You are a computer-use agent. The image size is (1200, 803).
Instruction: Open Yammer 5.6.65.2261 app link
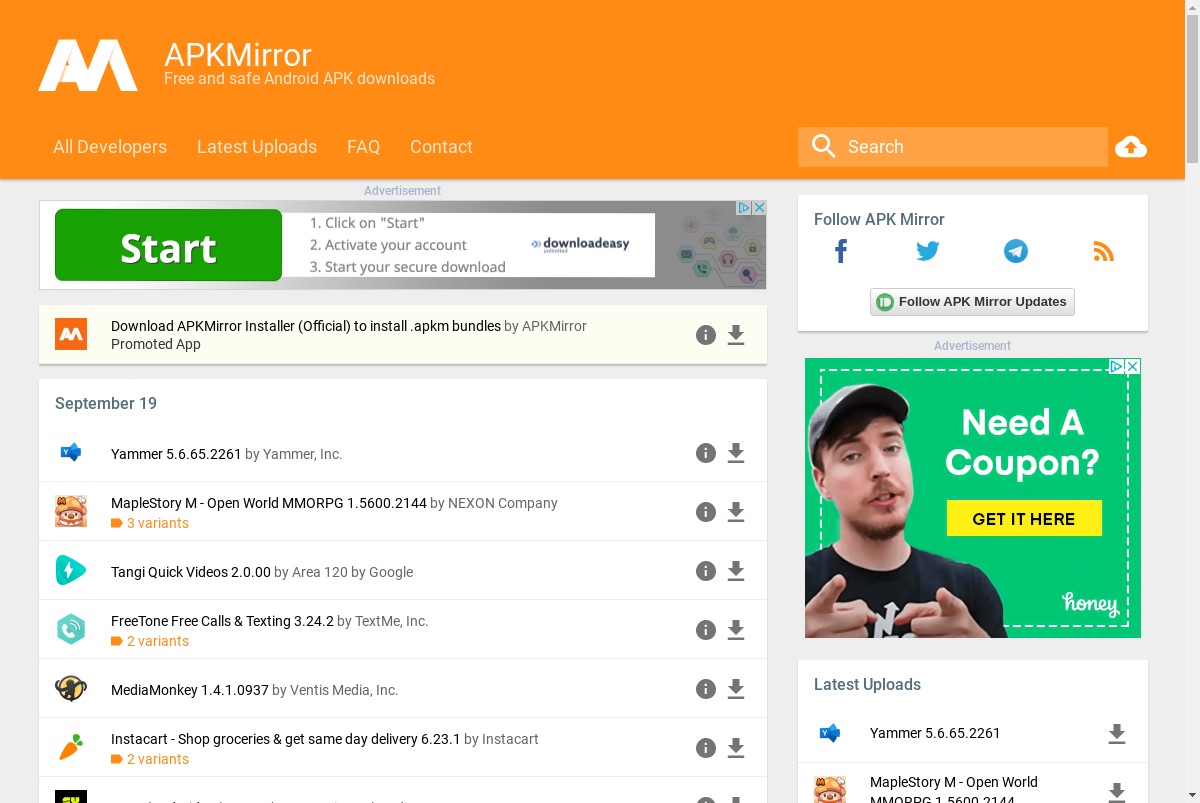coord(176,454)
